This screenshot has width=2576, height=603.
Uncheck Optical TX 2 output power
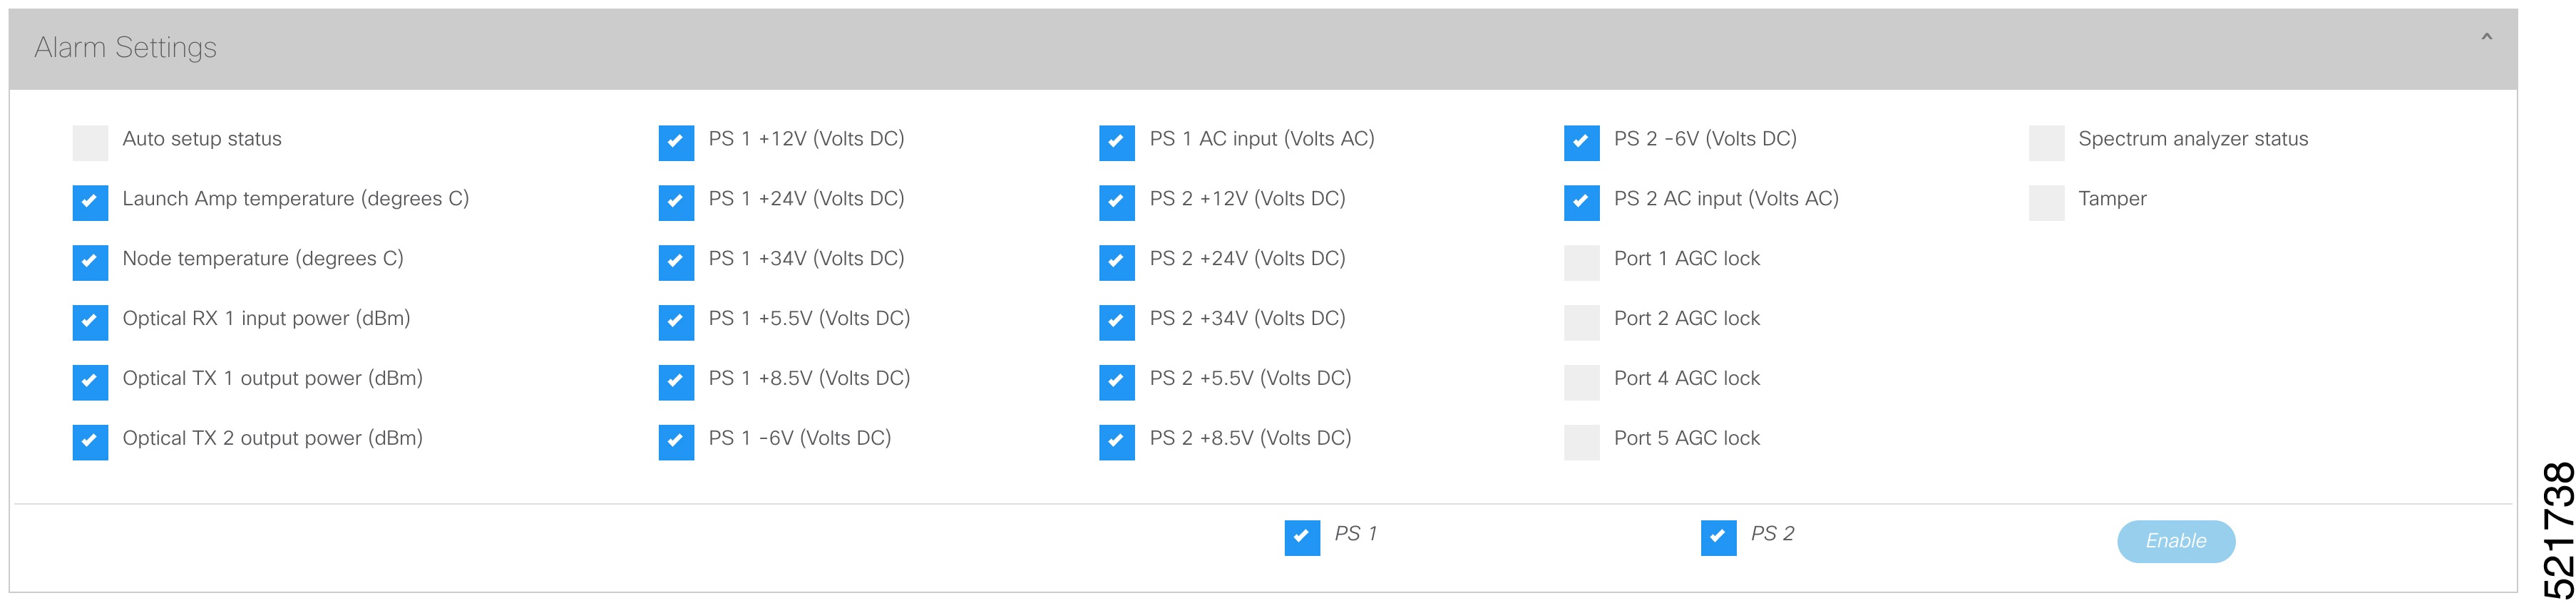[90, 442]
